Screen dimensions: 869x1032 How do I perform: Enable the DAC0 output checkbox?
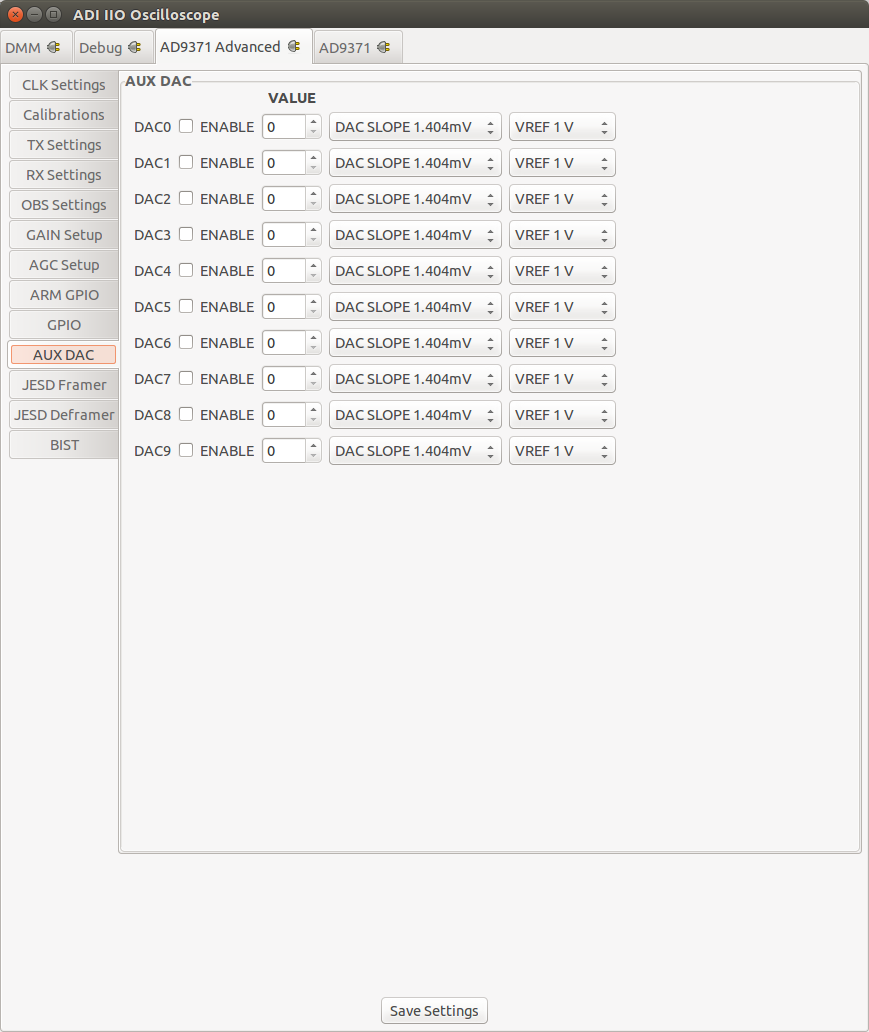(186, 127)
